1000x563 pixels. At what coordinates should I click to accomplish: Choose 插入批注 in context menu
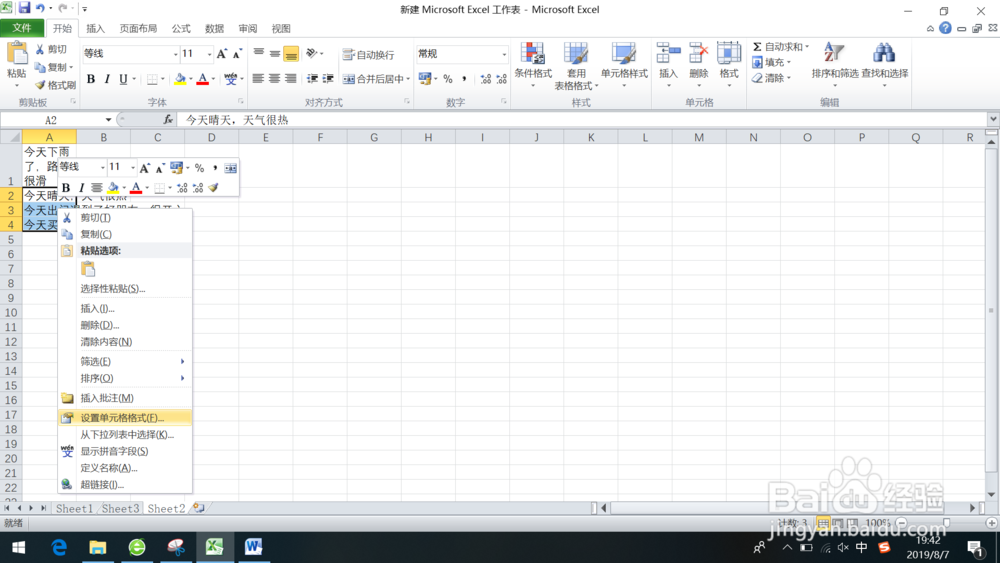tap(125, 398)
